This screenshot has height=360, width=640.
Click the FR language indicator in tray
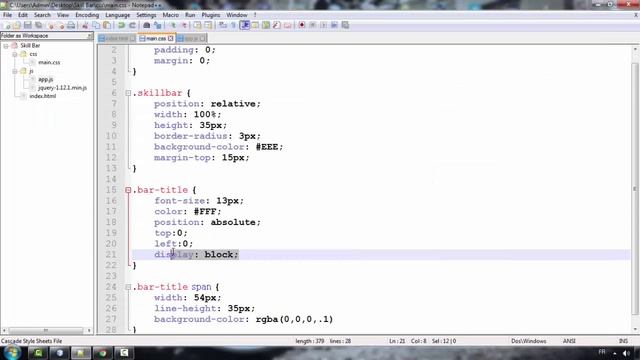pyautogui.click(x=602, y=352)
